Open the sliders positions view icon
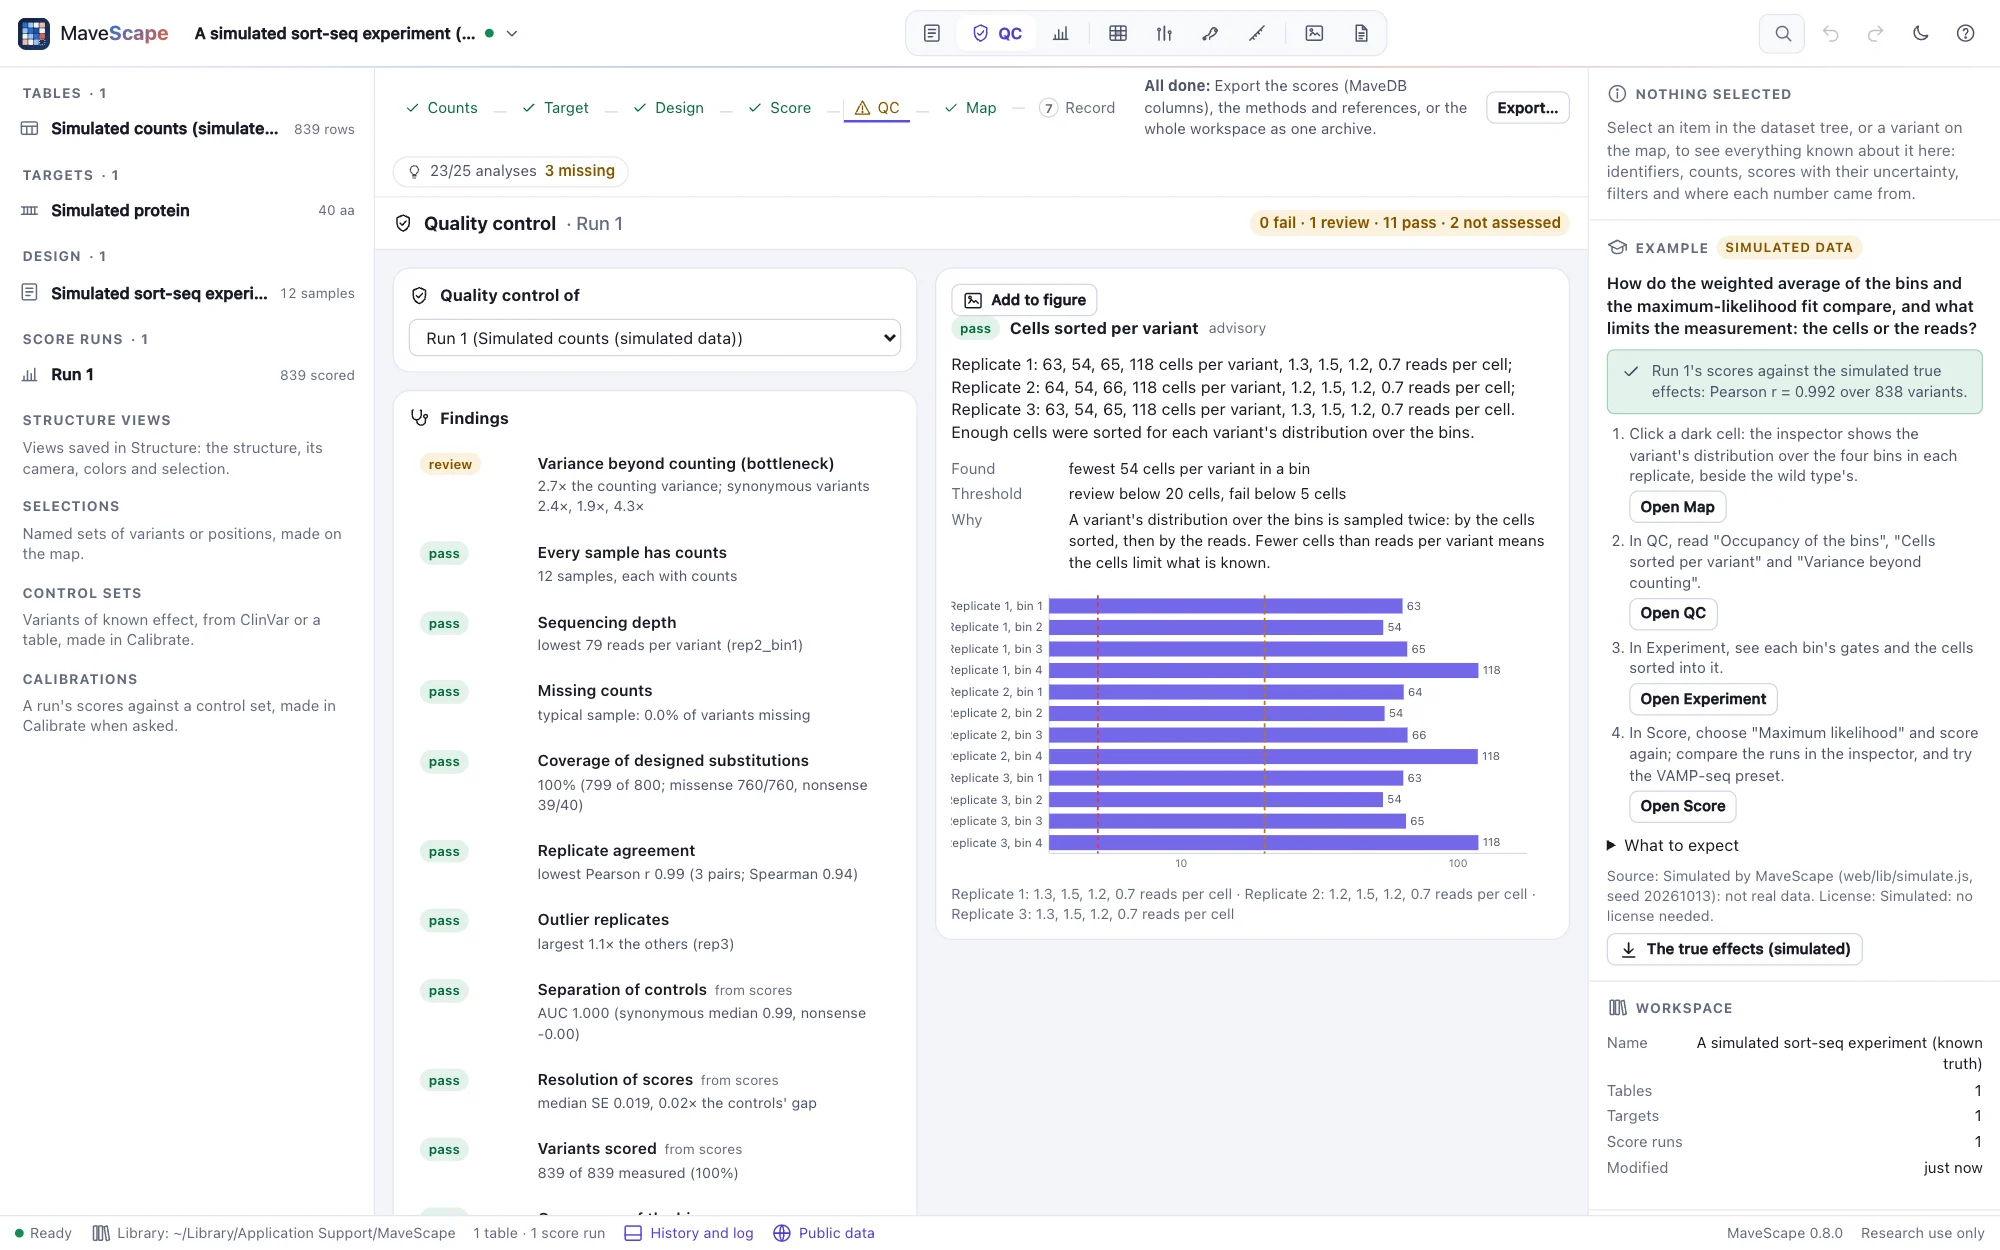The width and height of the screenshot is (2000, 1250). [1164, 33]
